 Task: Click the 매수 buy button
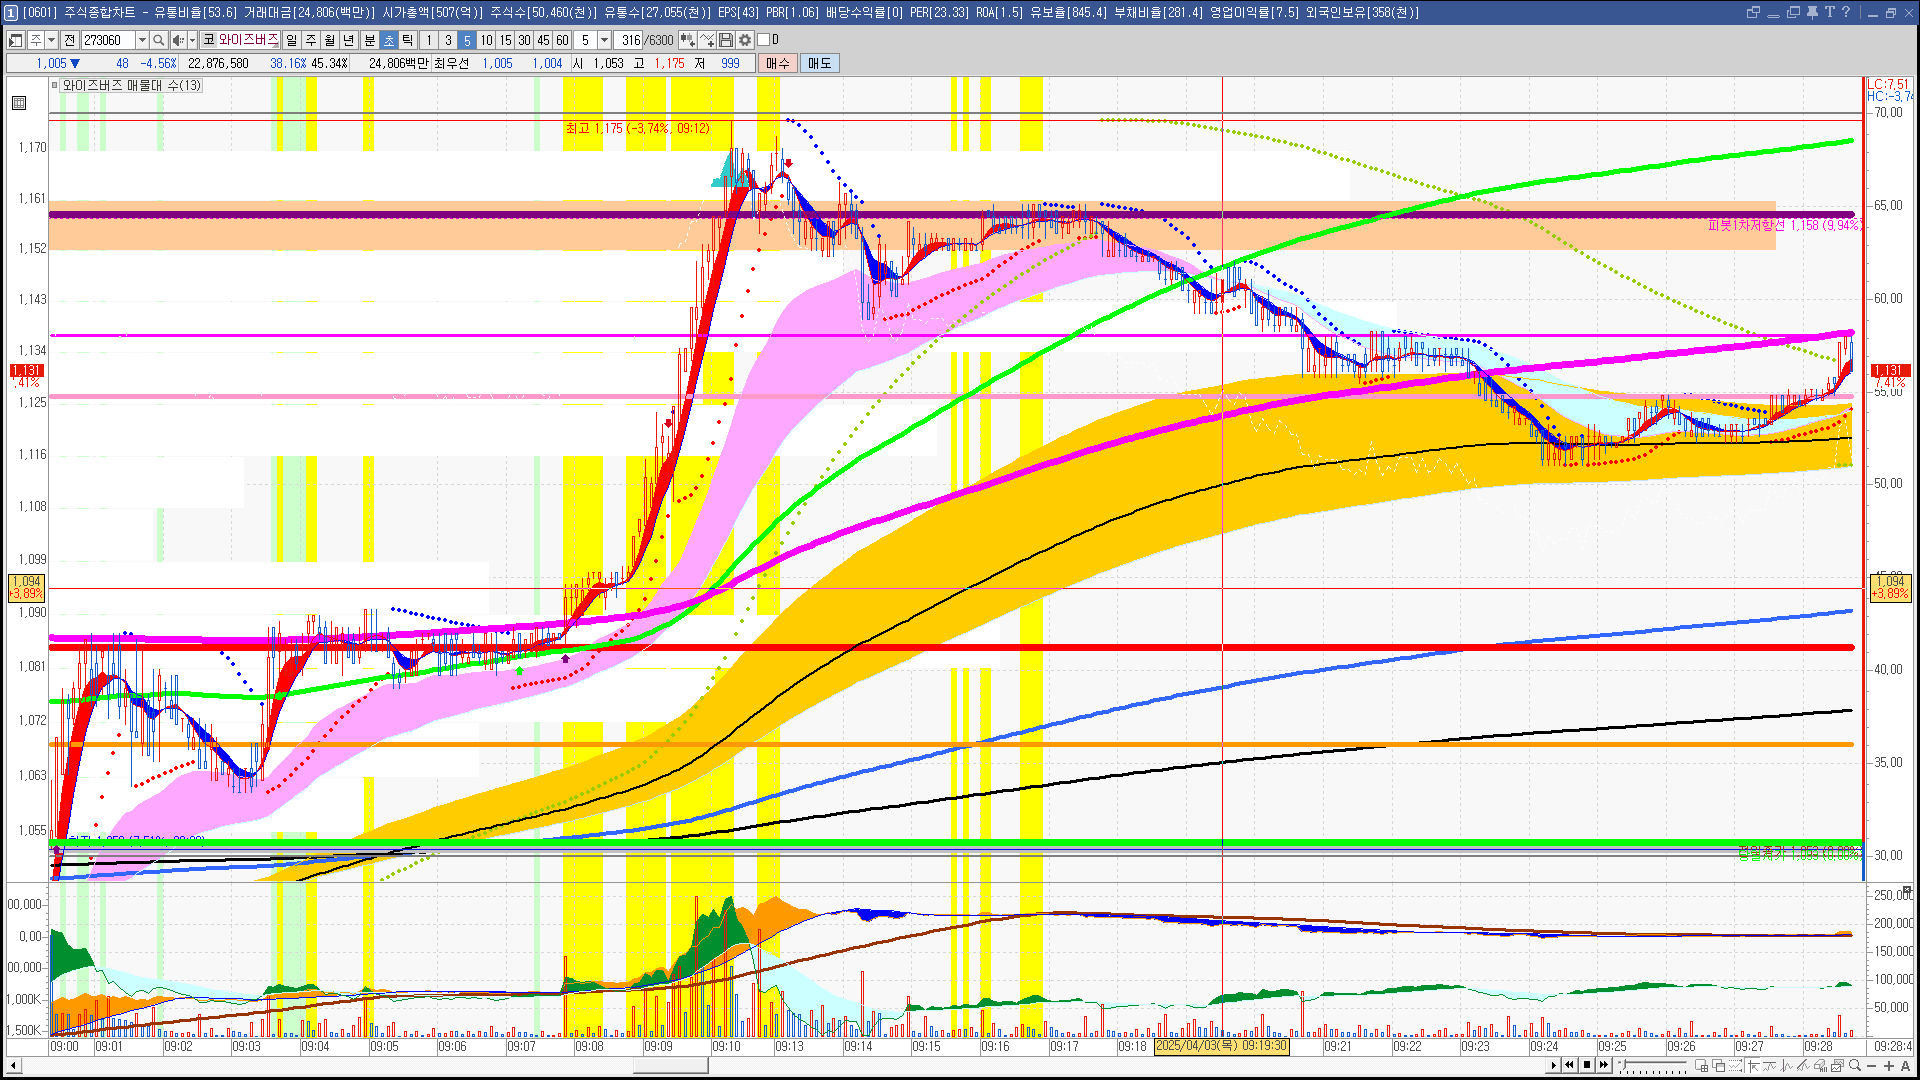pos(778,63)
